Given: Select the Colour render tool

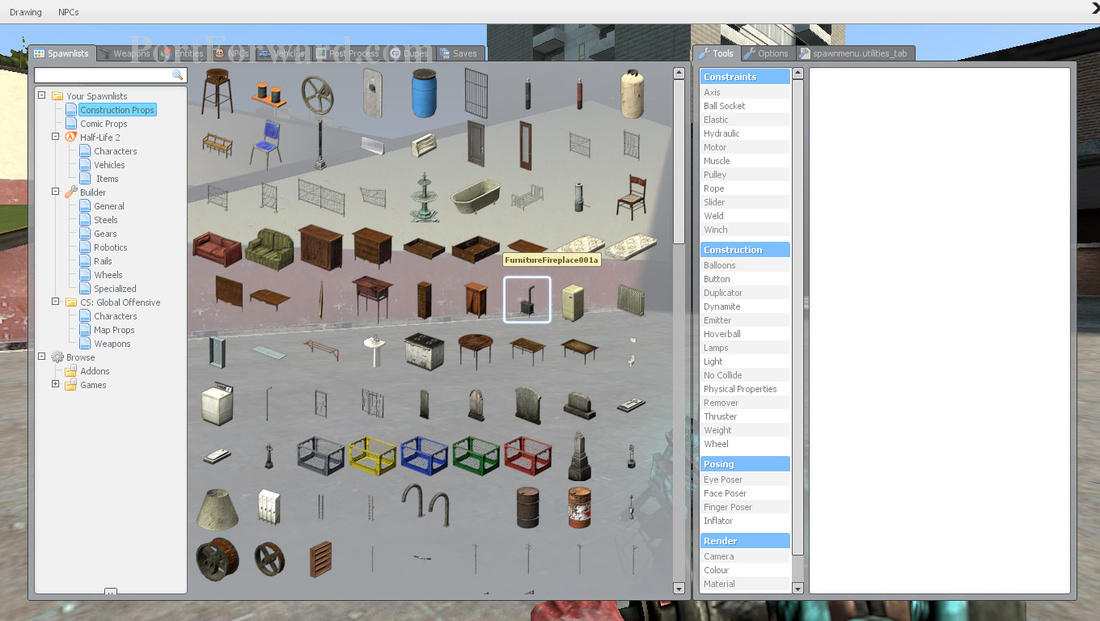Looking at the screenshot, I should click(x=745, y=570).
